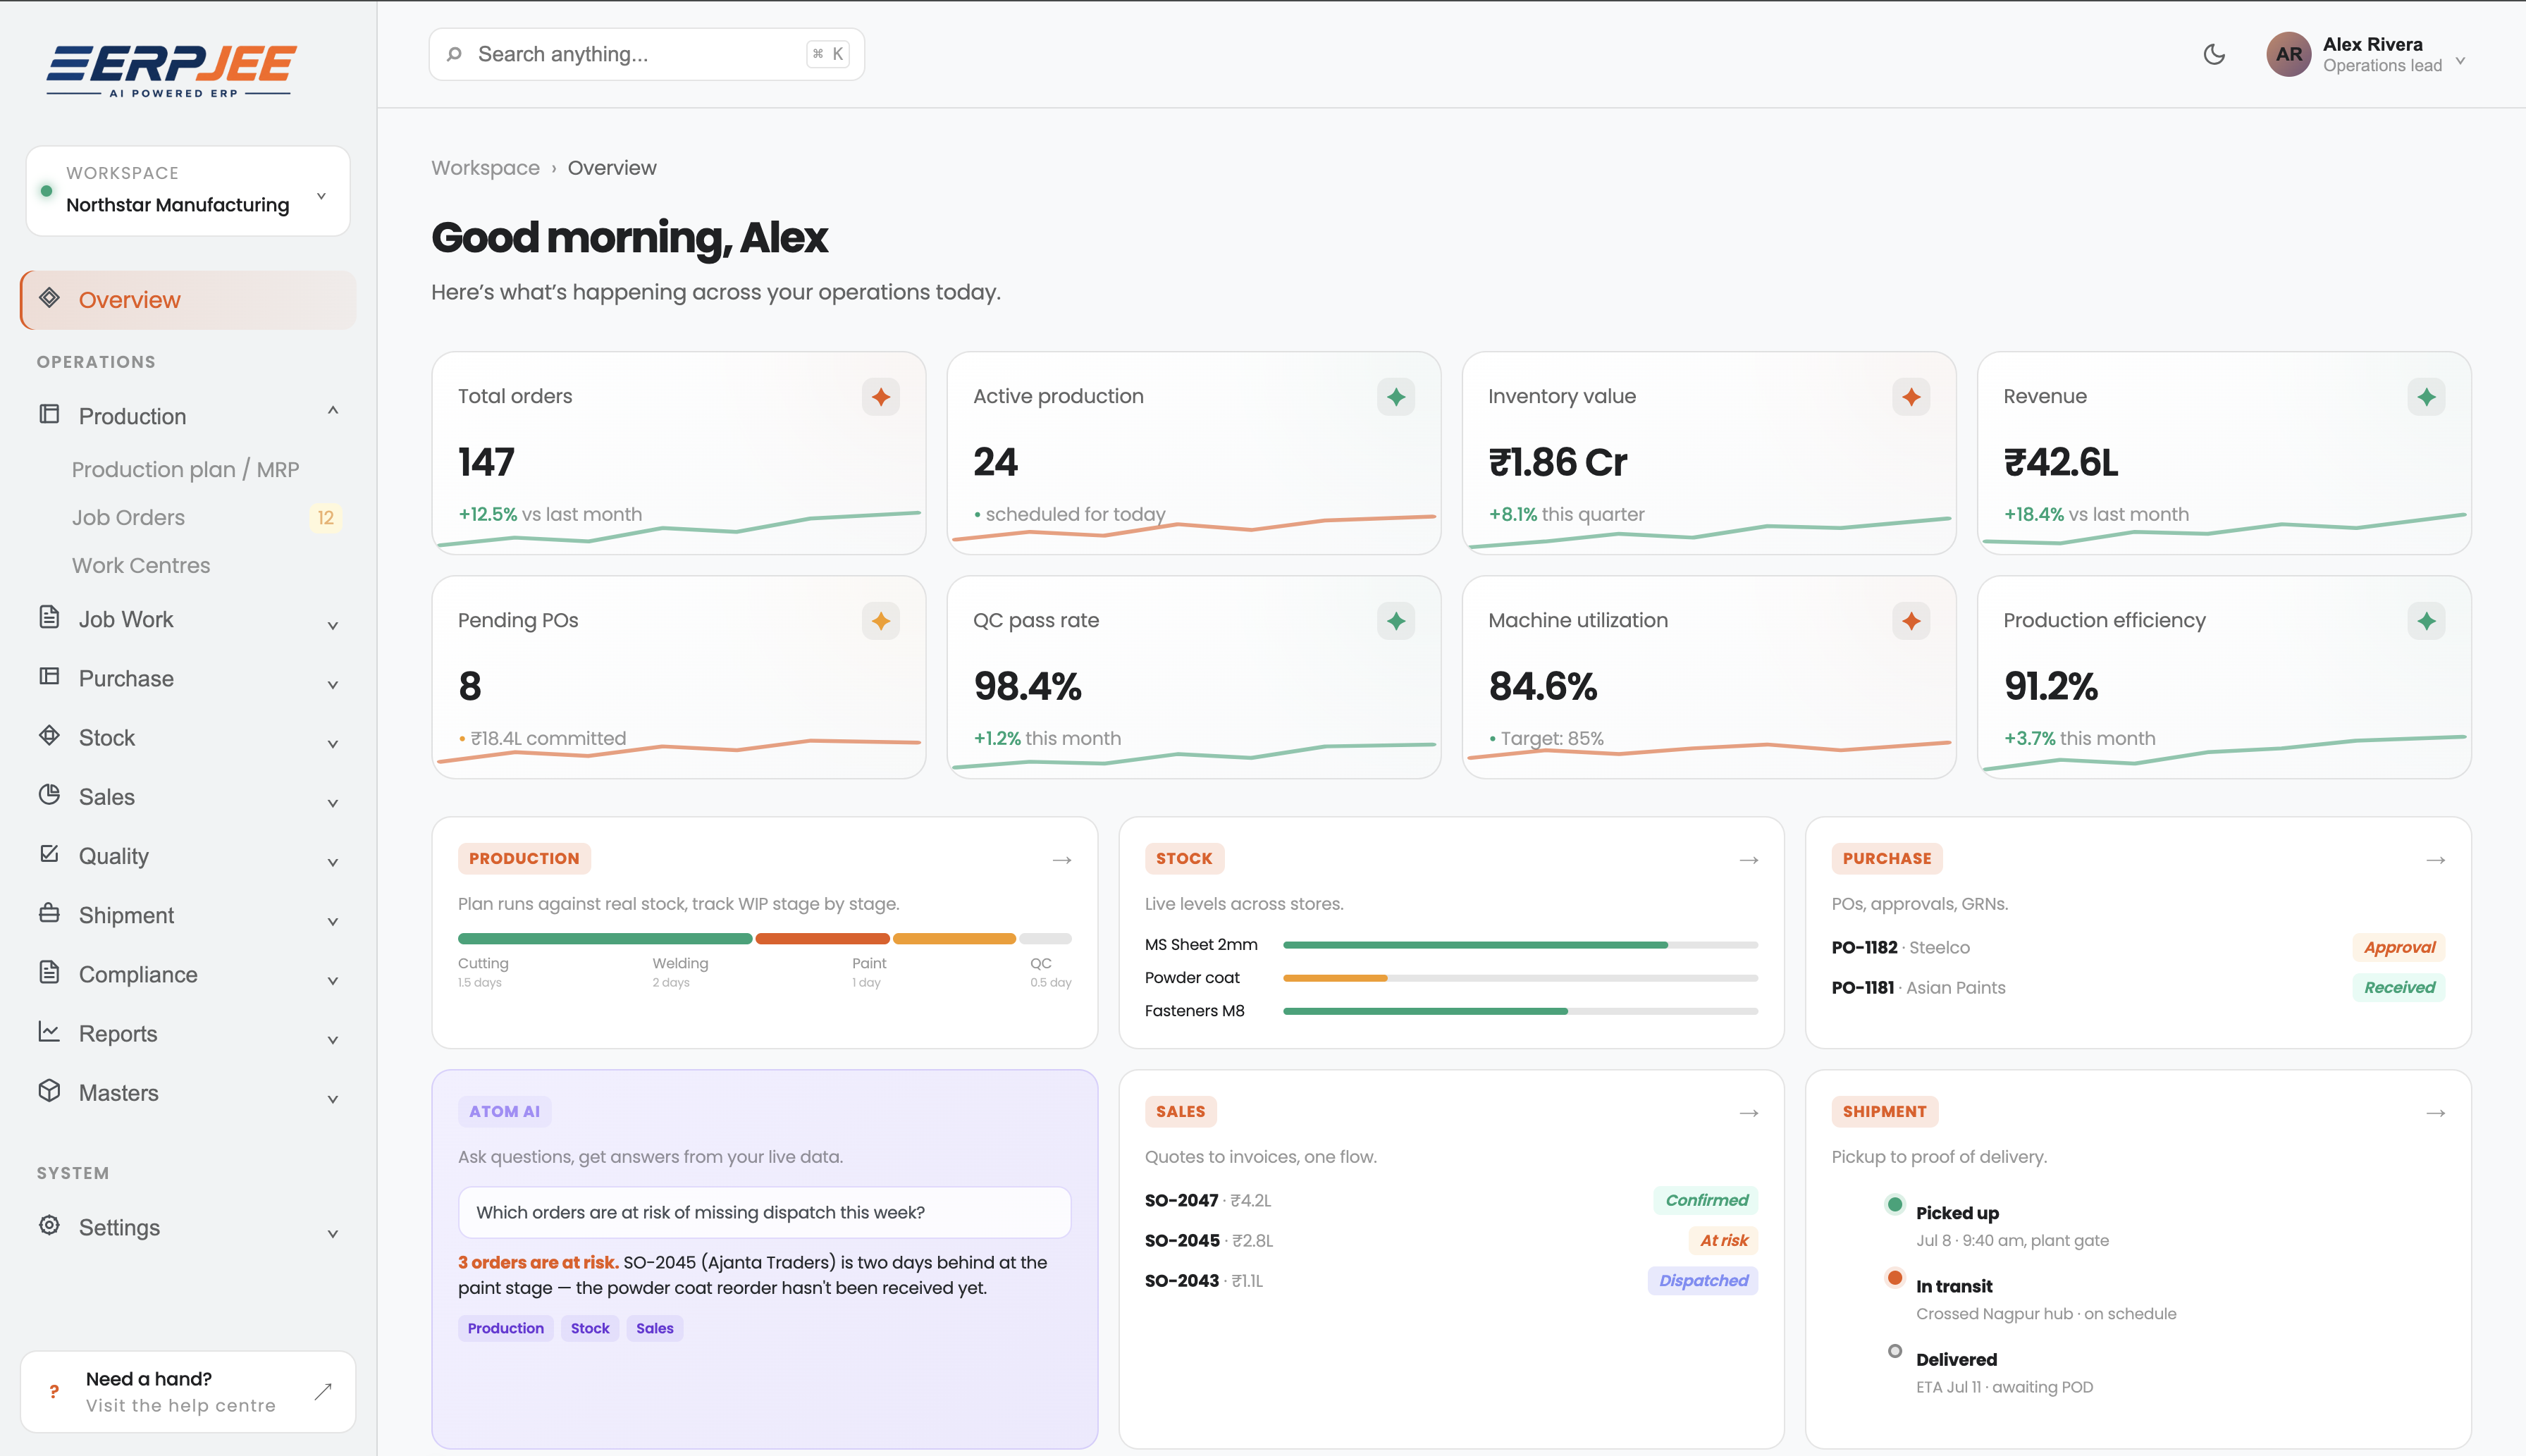
Task: Click the Workspace breadcrumb link
Action: tap(485, 168)
